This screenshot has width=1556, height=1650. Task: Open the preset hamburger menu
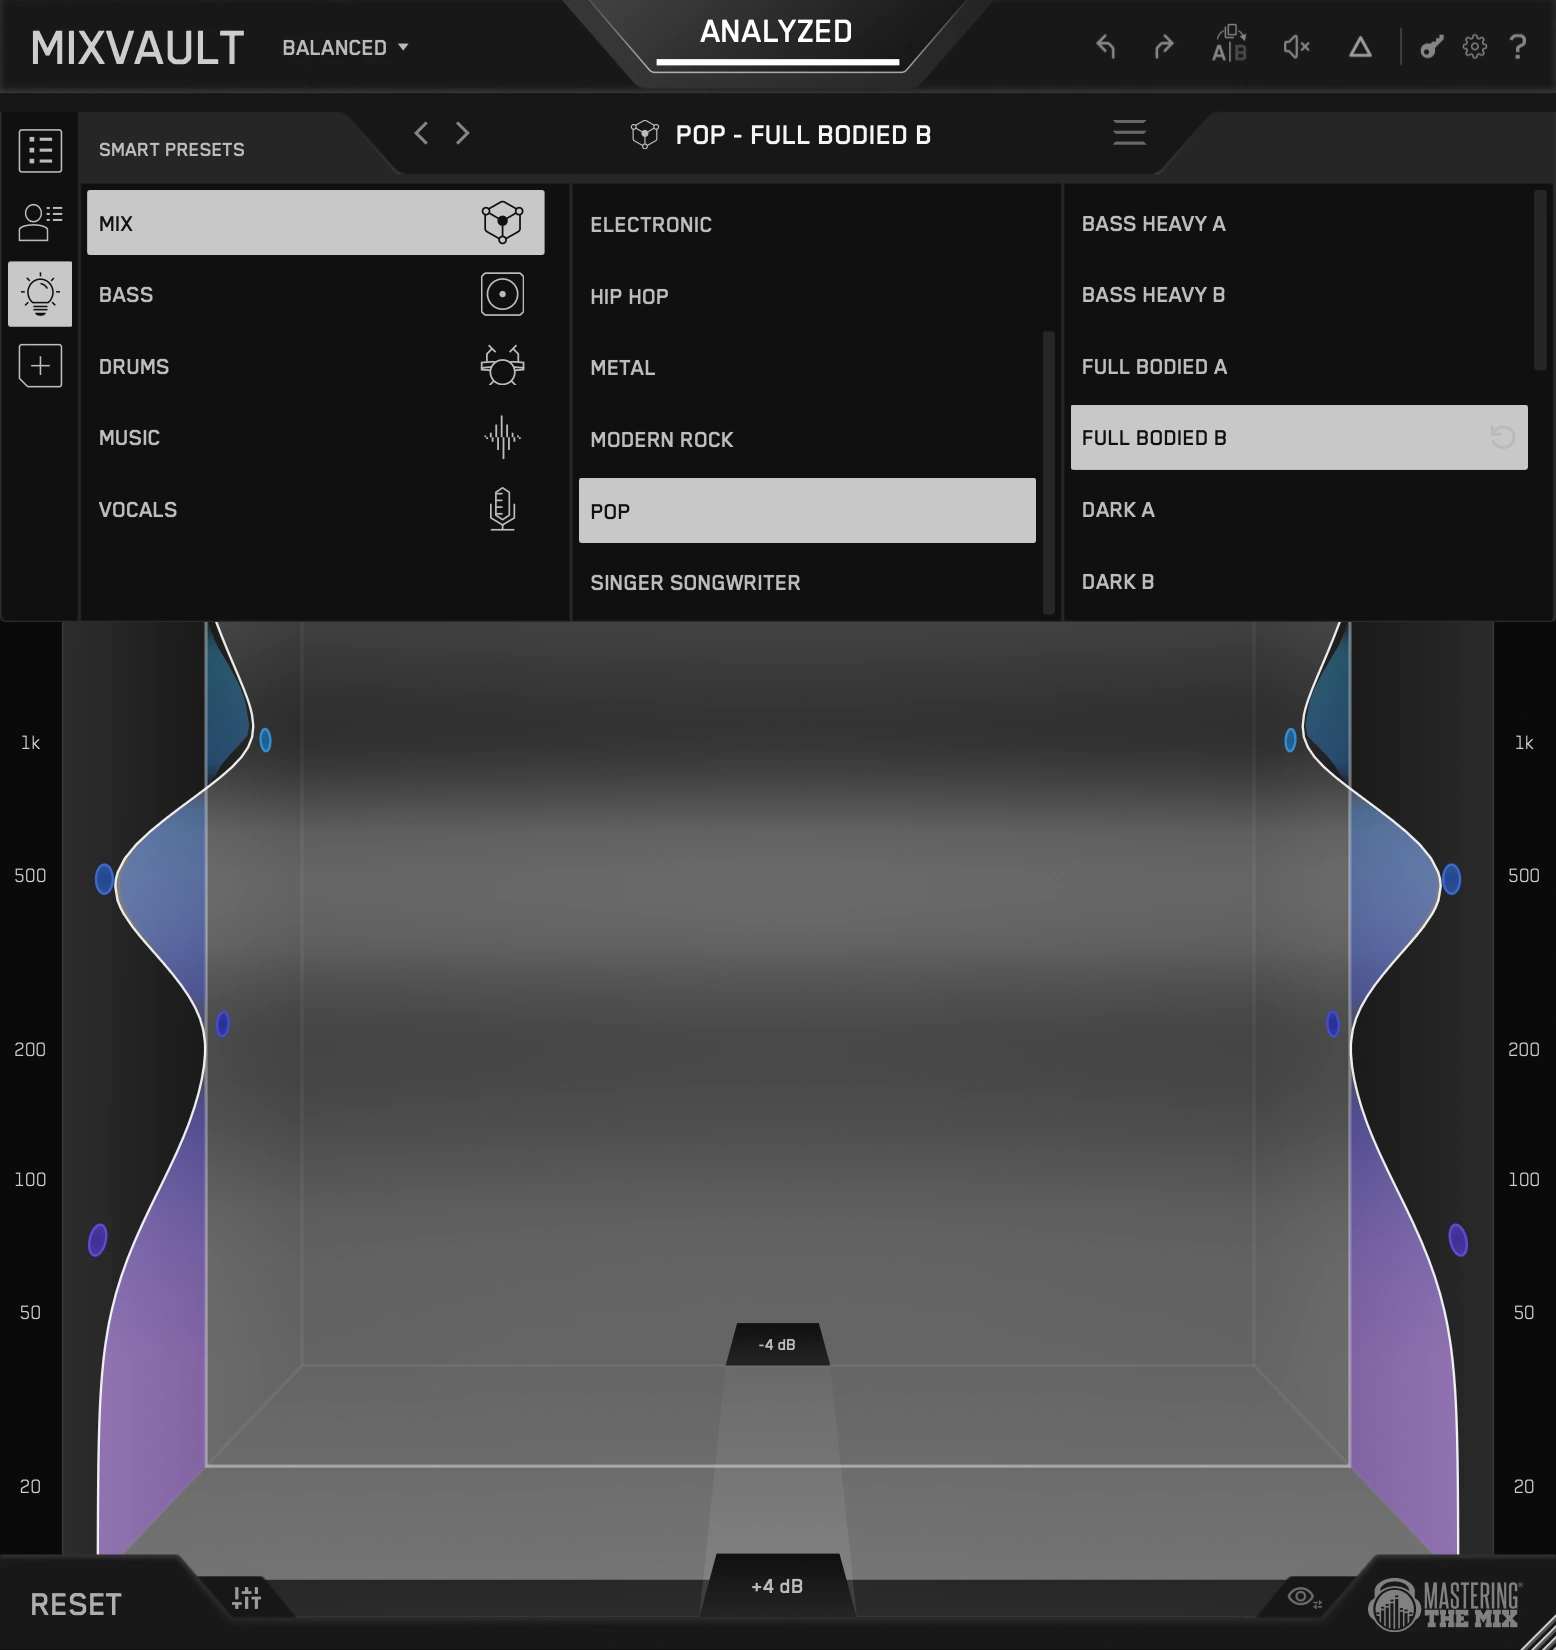coord(1130,133)
